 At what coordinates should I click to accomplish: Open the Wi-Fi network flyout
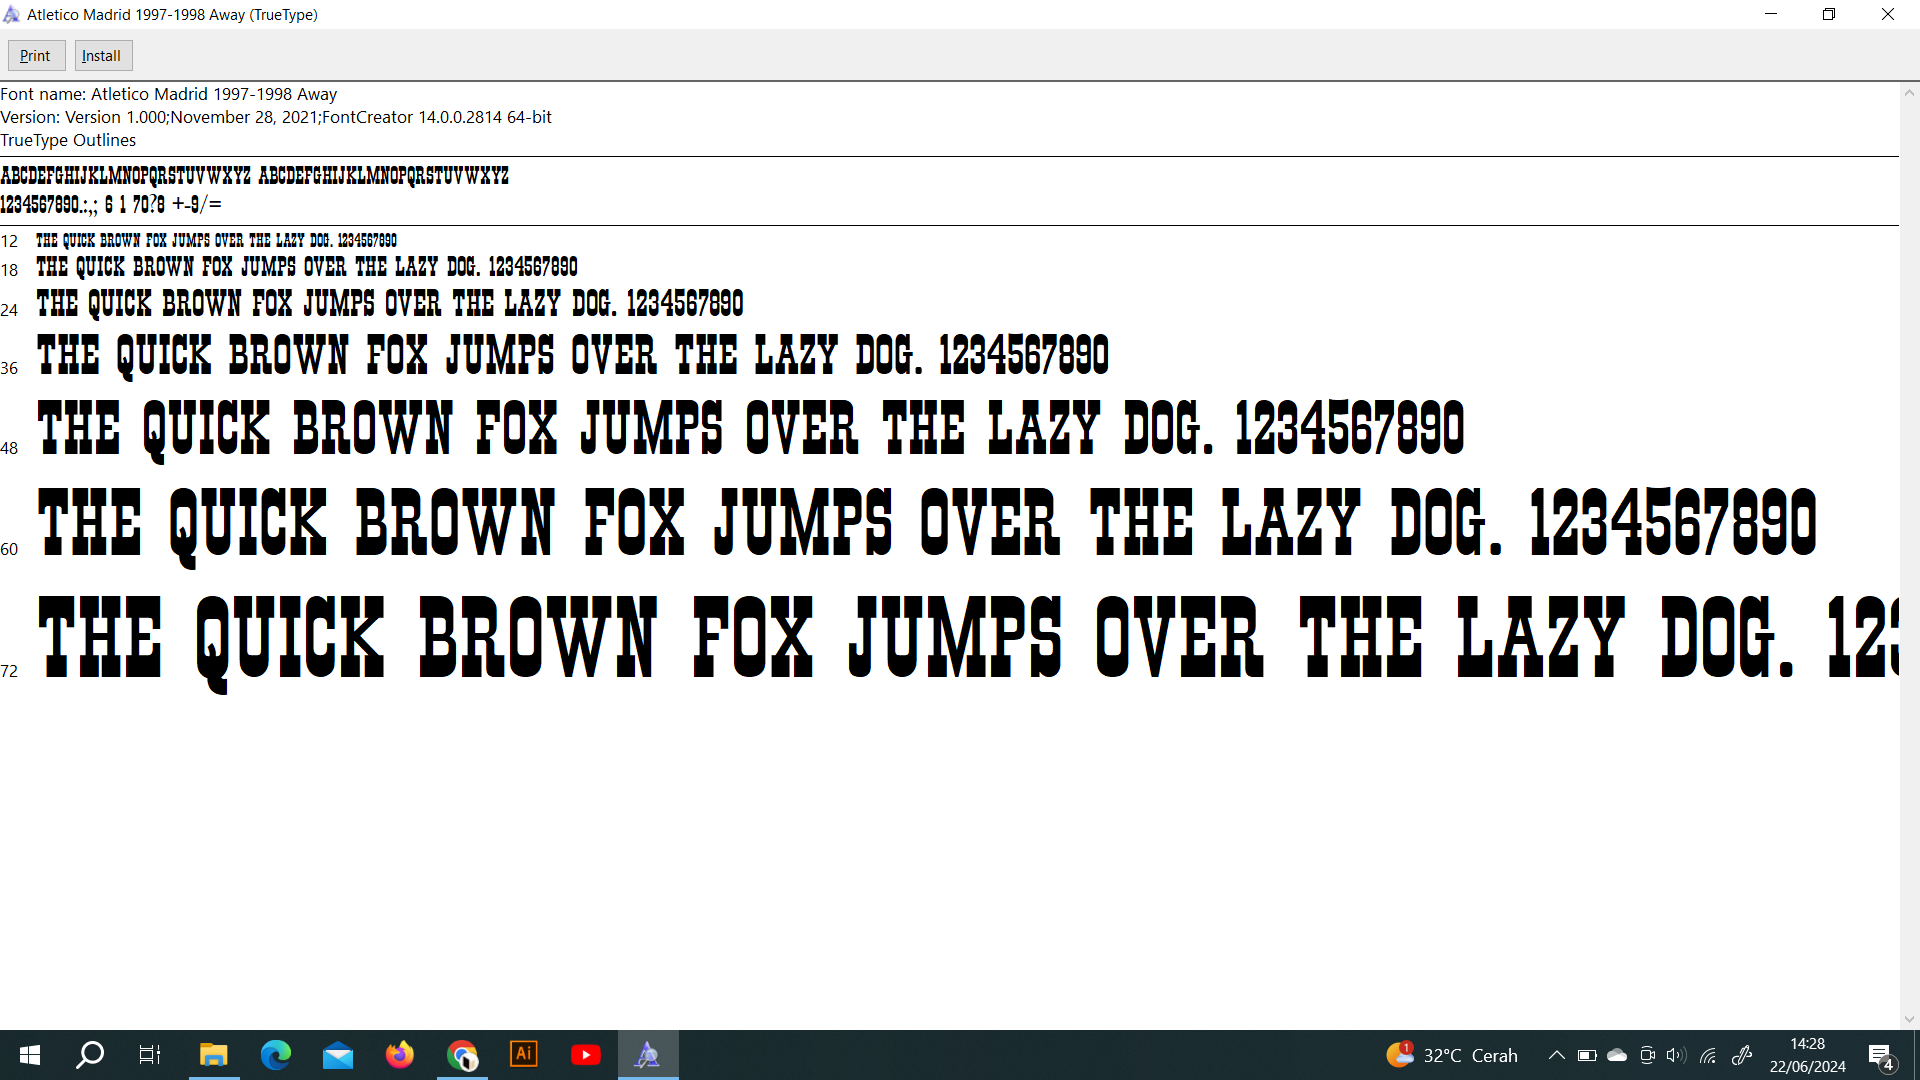(x=1708, y=1055)
